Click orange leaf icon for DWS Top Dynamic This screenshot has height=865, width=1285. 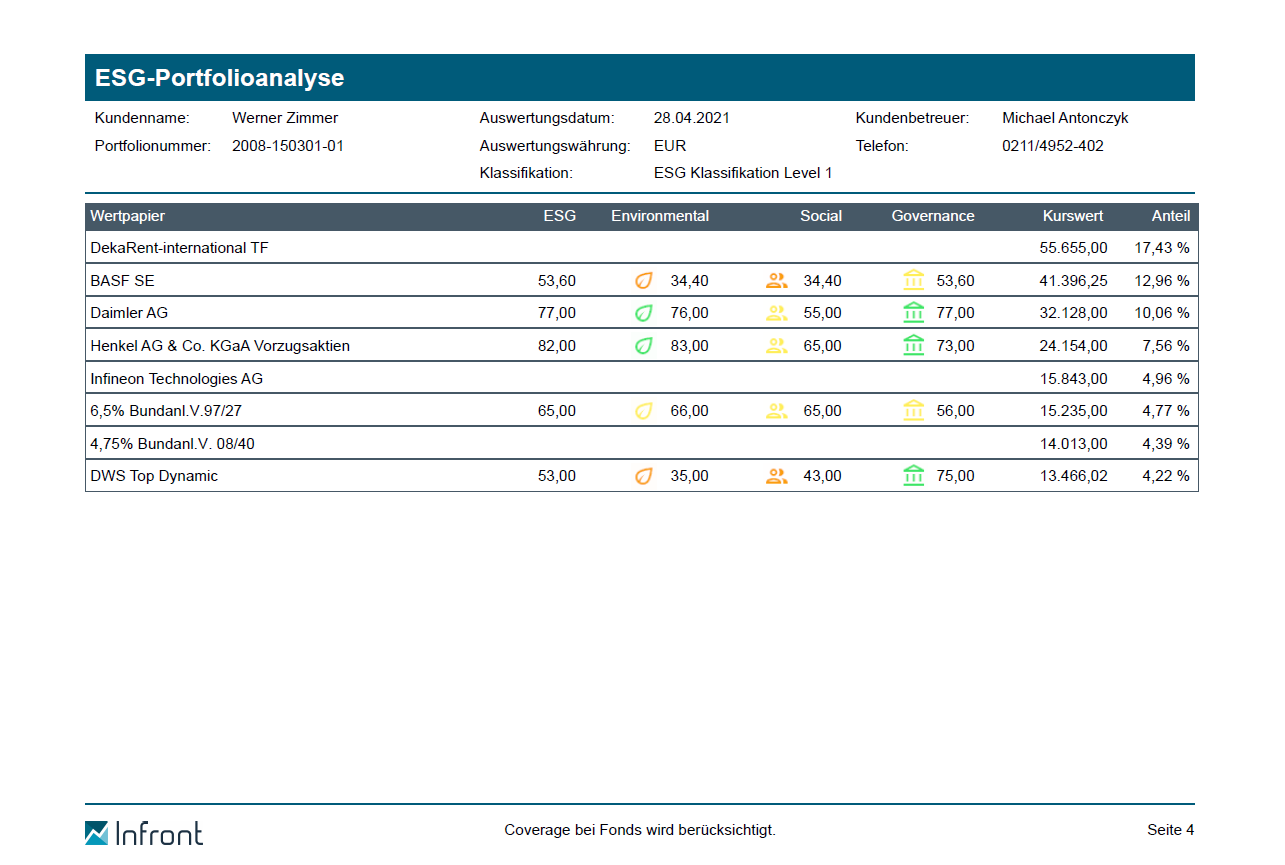point(644,476)
